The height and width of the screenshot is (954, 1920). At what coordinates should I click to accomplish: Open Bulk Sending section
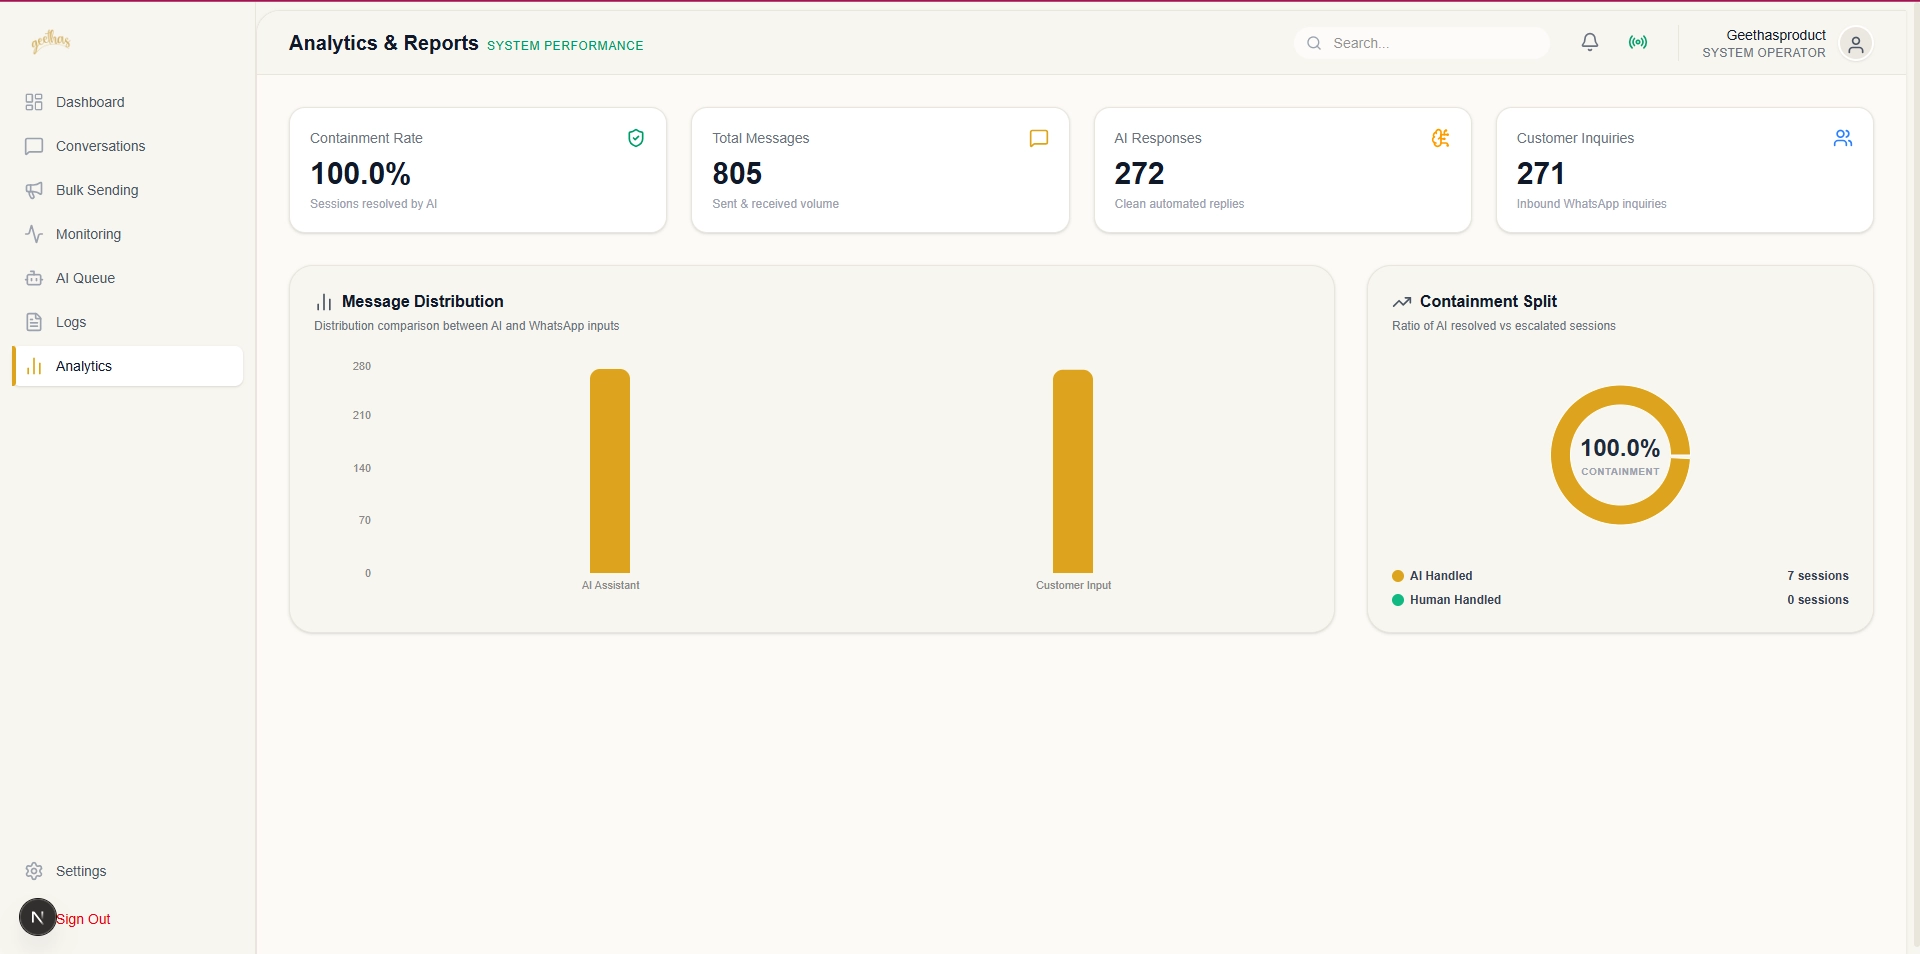click(x=127, y=190)
